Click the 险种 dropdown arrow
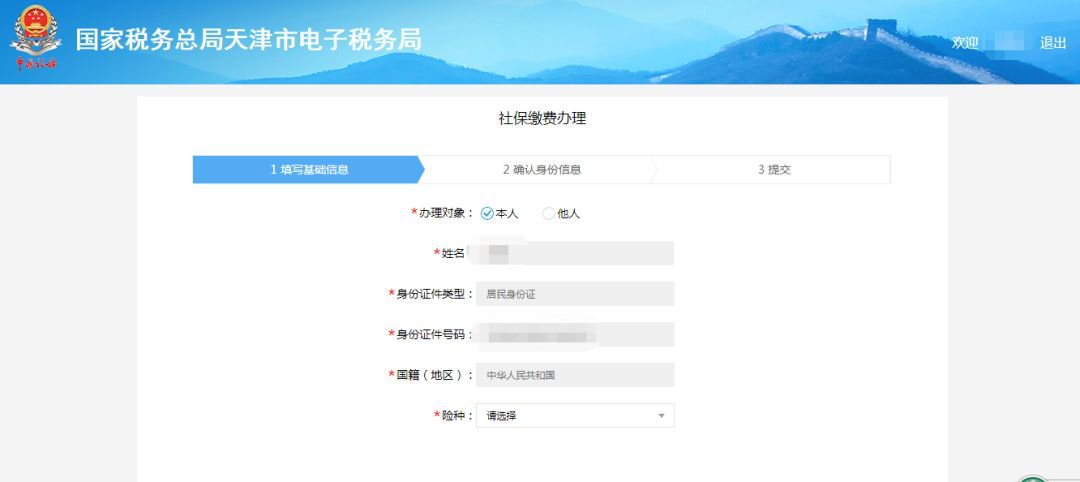1080x482 pixels. coord(661,416)
